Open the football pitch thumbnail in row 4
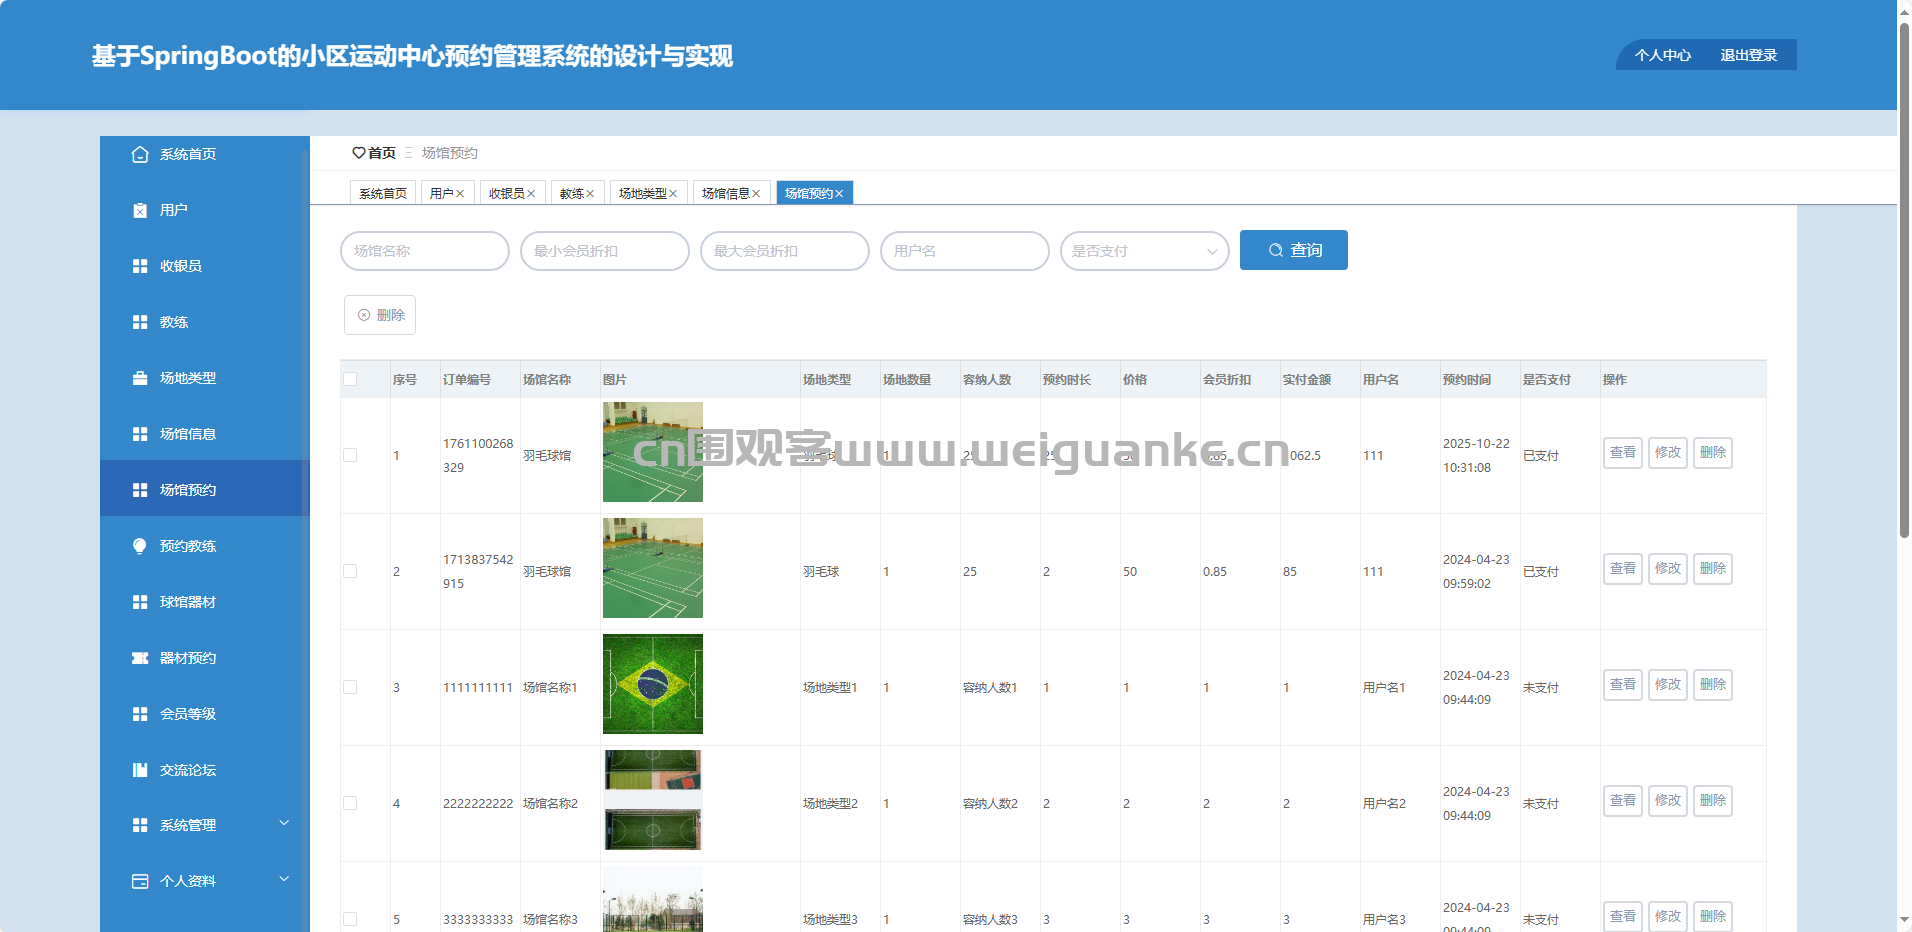 click(653, 800)
